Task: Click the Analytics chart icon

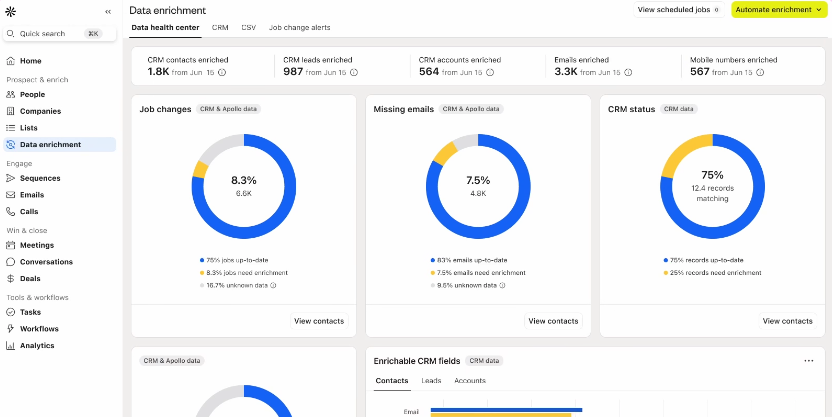Action: pyautogui.click(x=10, y=345)
